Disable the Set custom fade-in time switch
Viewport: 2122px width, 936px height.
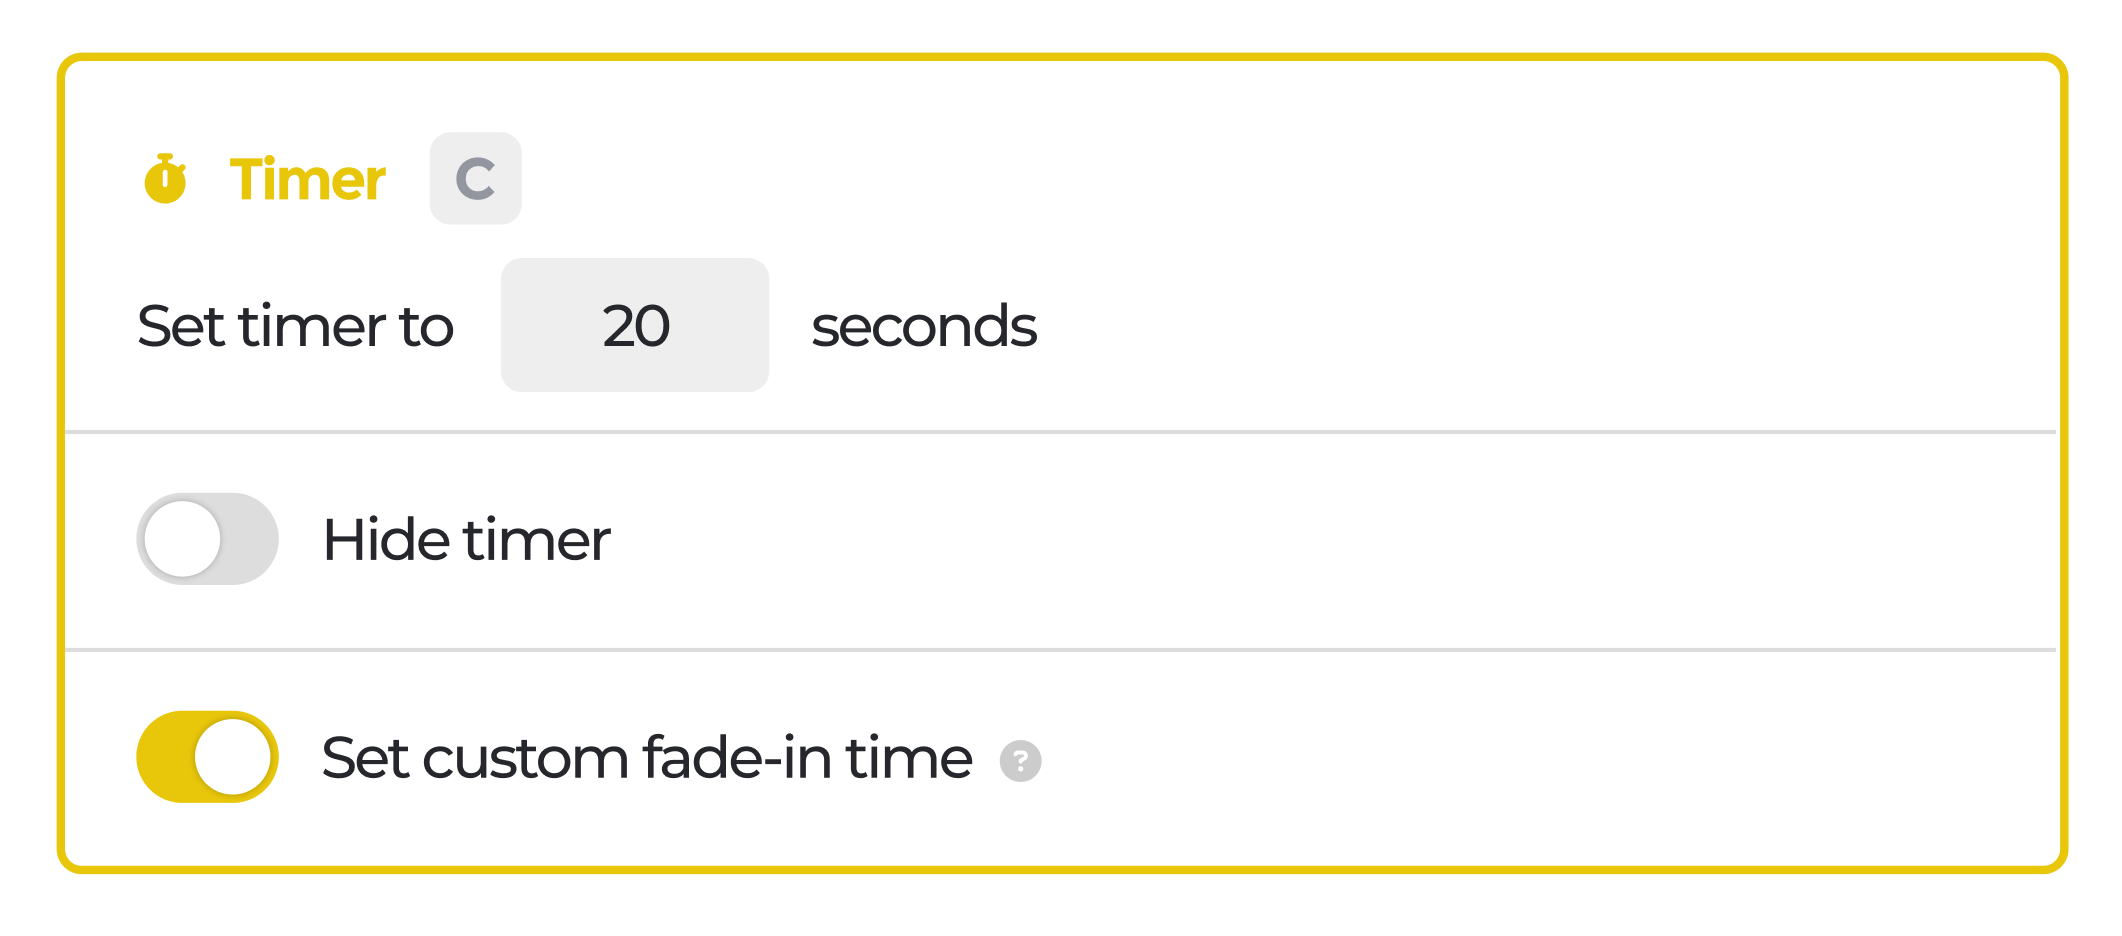point(207,757)
